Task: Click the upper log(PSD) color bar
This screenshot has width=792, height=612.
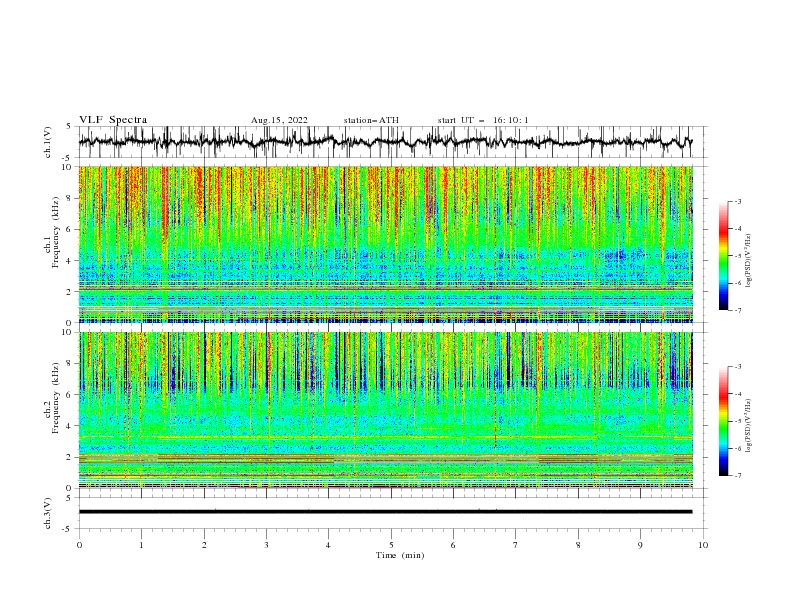Action: point(723,255)
